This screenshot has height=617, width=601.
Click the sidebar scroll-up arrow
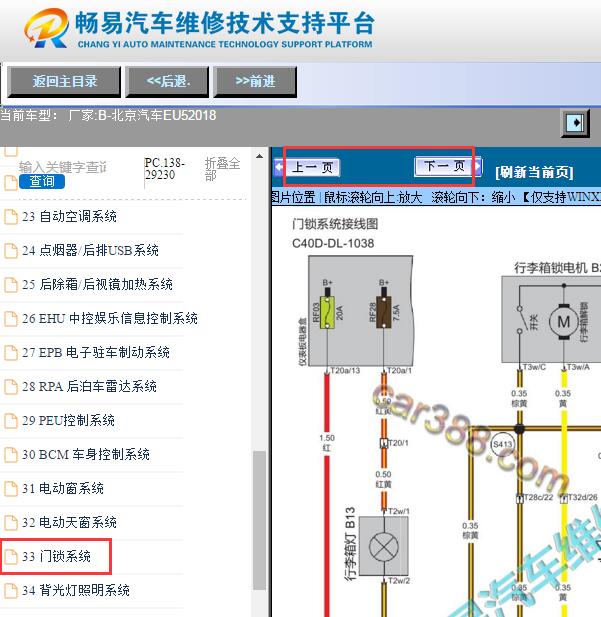pyautogui.click(x=259, y=157)
